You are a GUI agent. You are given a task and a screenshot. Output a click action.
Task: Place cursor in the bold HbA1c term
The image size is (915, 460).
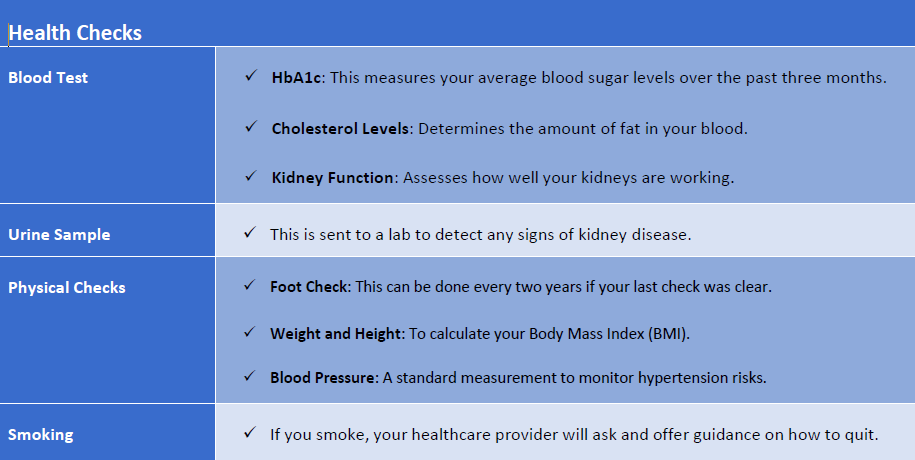point(296,78)
